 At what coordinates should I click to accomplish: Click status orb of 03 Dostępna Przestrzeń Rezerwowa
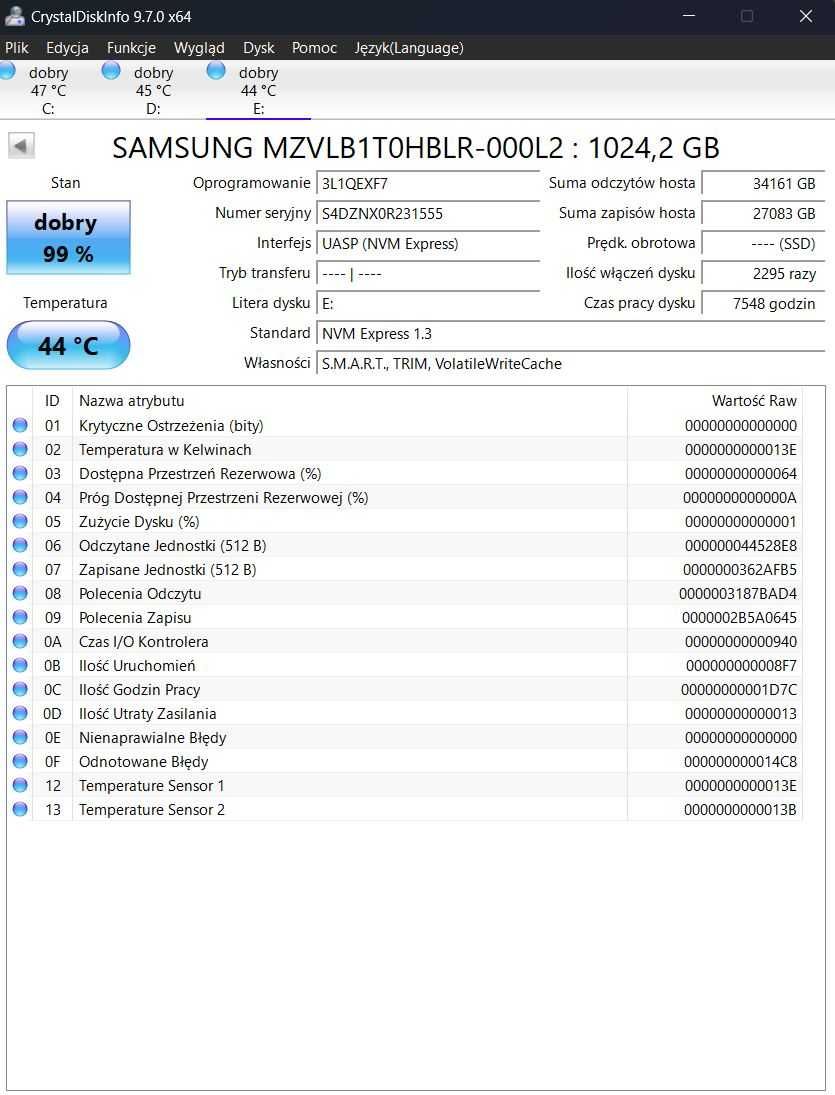pyautogui.click(x=20, y=473)
